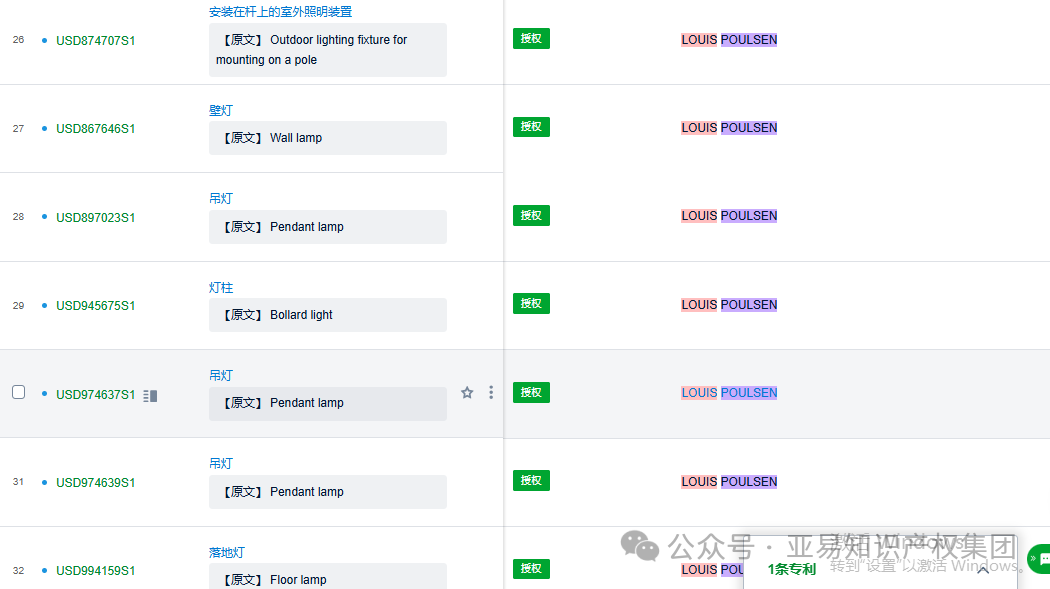Select the Floor lamp original text box

coord(327,578)
